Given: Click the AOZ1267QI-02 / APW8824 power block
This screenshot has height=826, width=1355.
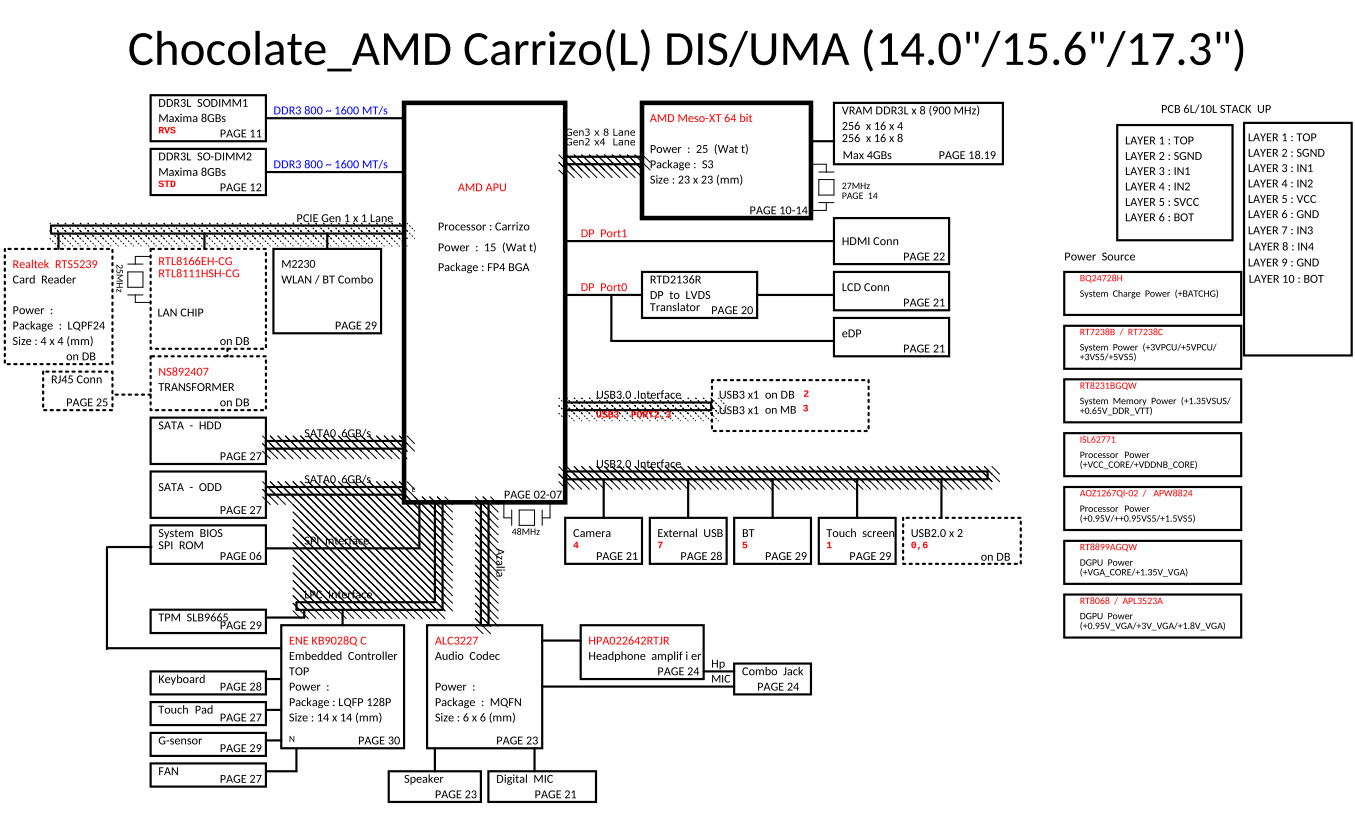Looking at the screenshot, I should click(1153, 510).
